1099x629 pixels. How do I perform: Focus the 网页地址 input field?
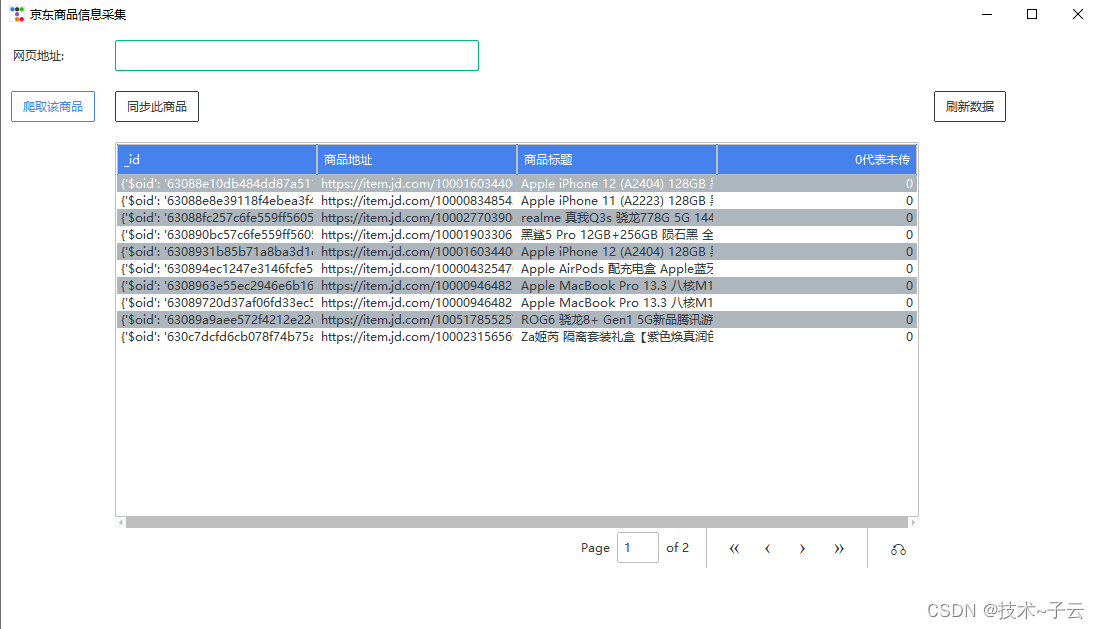[x=297, y=55]
